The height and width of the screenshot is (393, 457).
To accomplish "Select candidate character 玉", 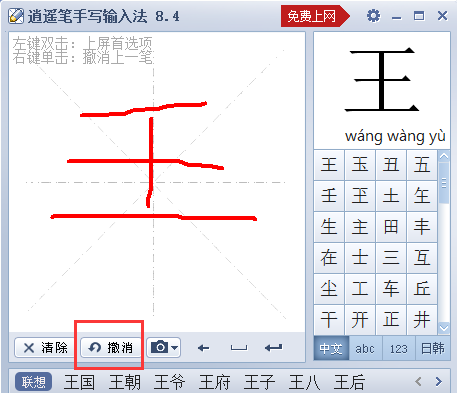I will 360,165.
